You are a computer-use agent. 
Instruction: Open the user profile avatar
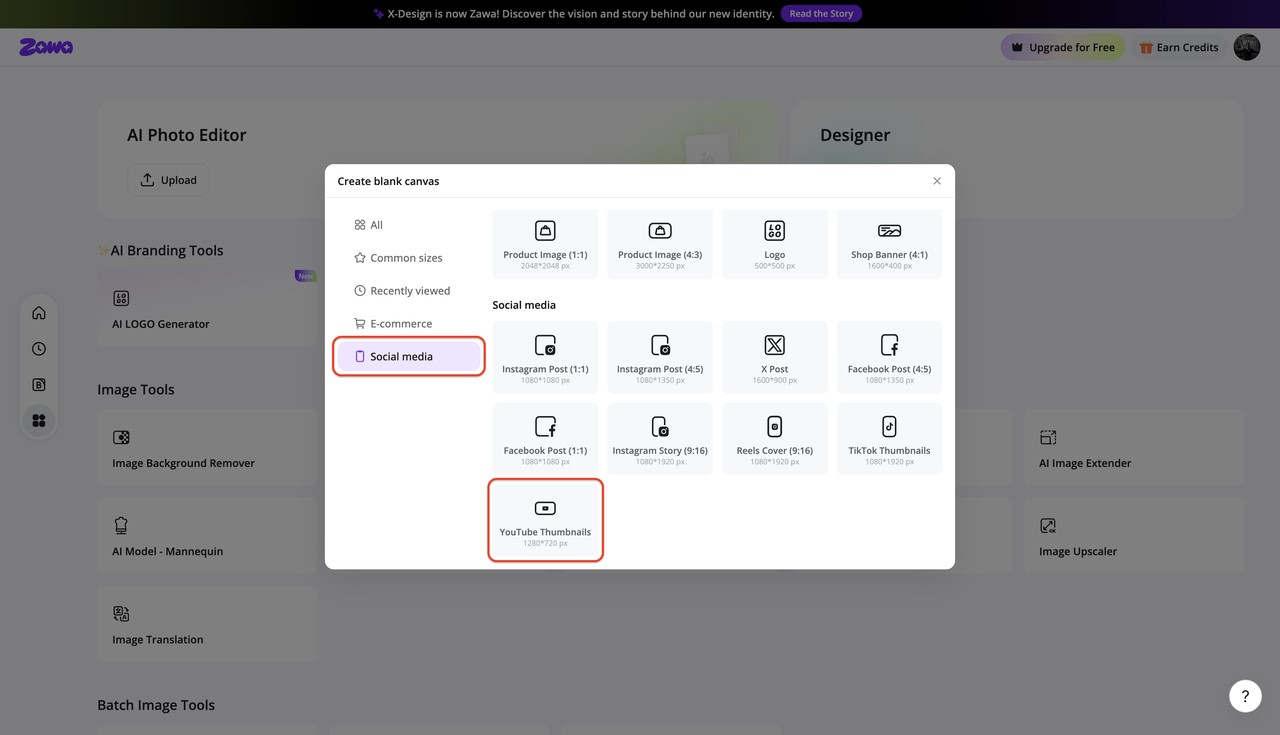point(1247,47)
